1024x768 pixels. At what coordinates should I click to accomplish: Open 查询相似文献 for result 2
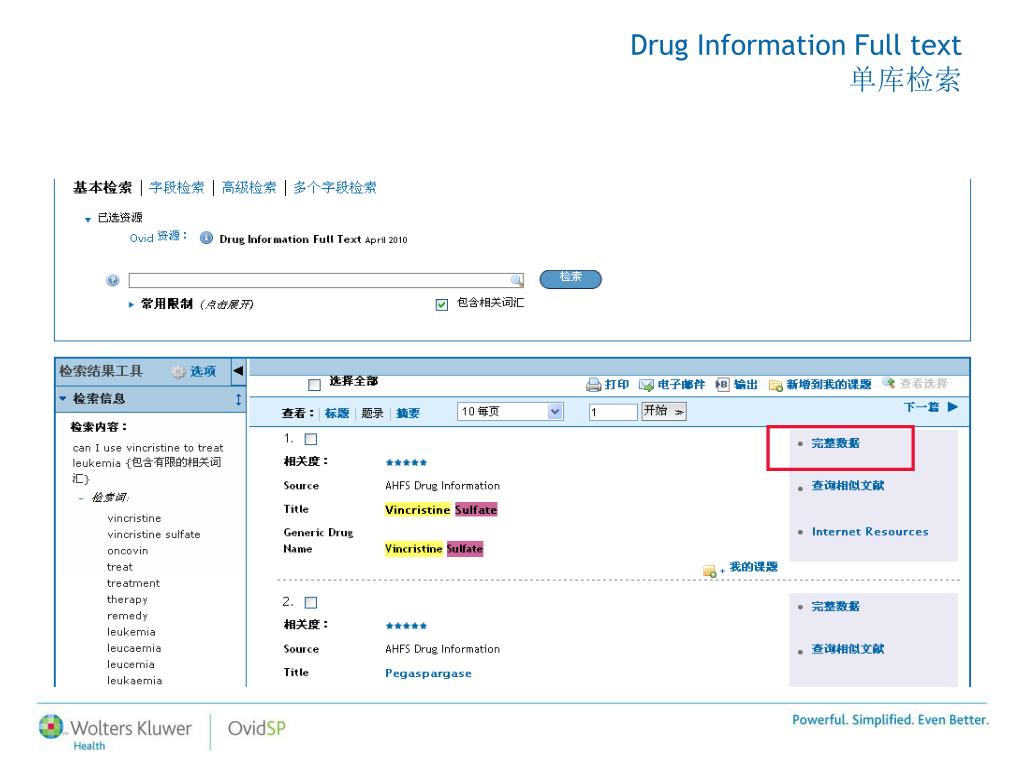coord(848,649)
